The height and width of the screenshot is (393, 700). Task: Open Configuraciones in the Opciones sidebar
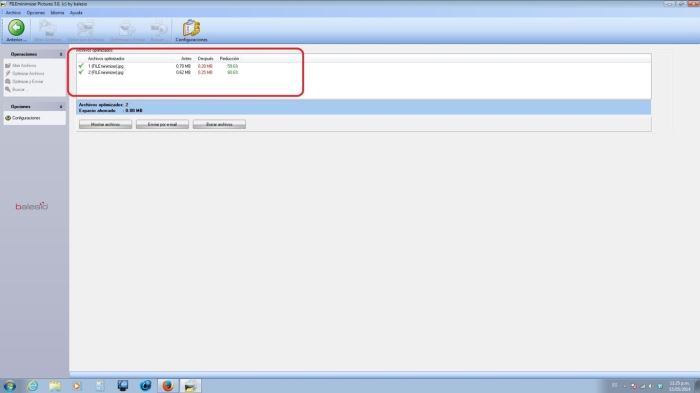26,118
